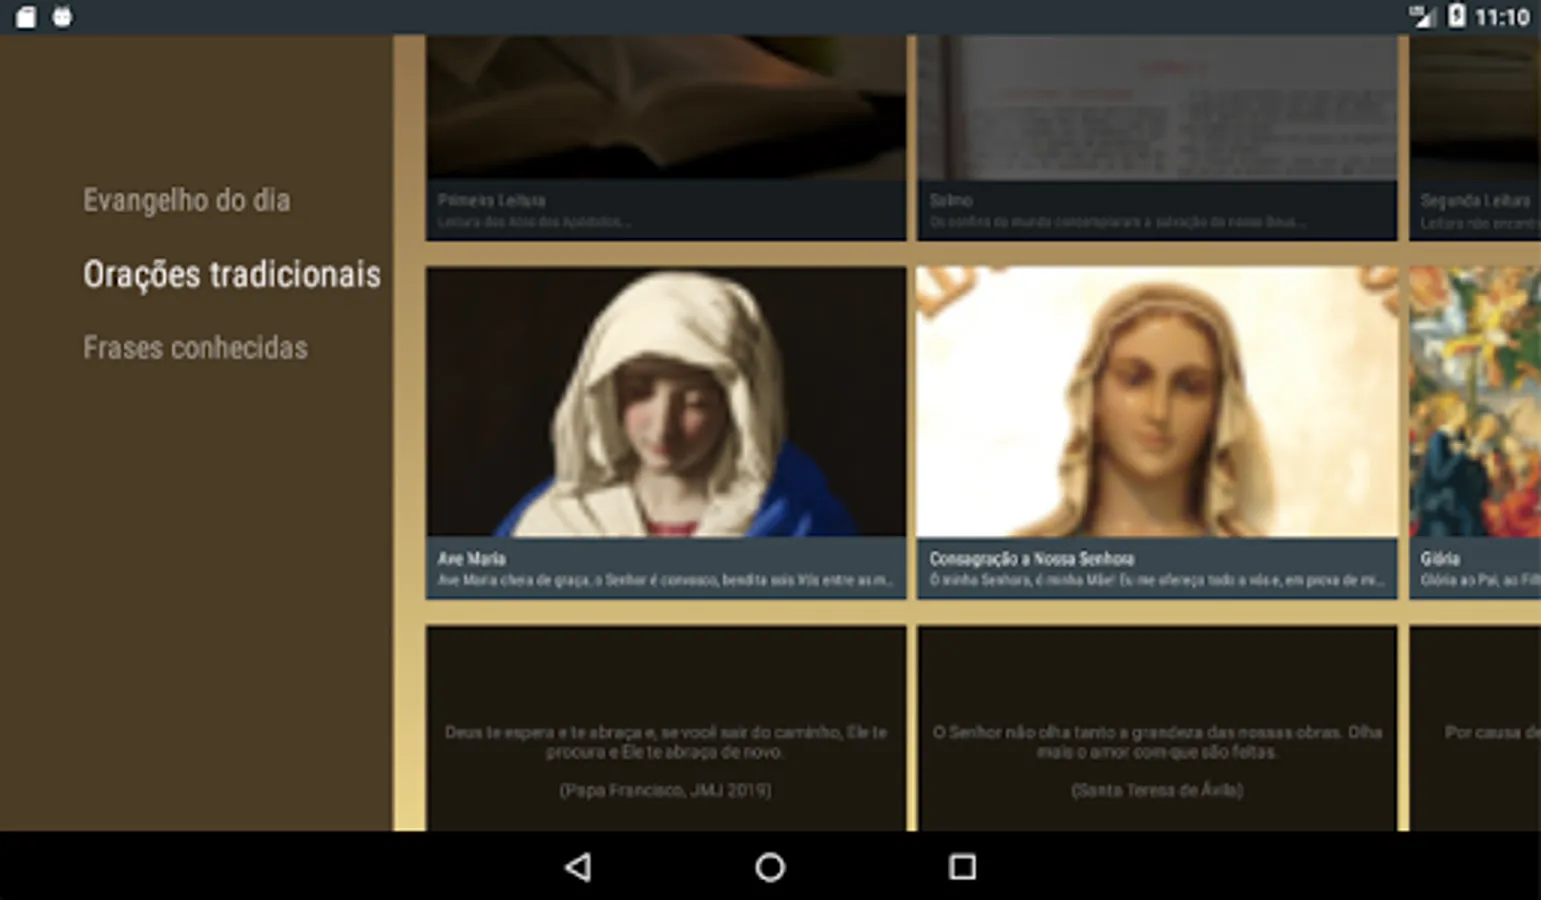Image resolution: width=1541 pixels, height=900 pixels.
Task: Open the Ave Maria prayer image
Action: [666, 402]
